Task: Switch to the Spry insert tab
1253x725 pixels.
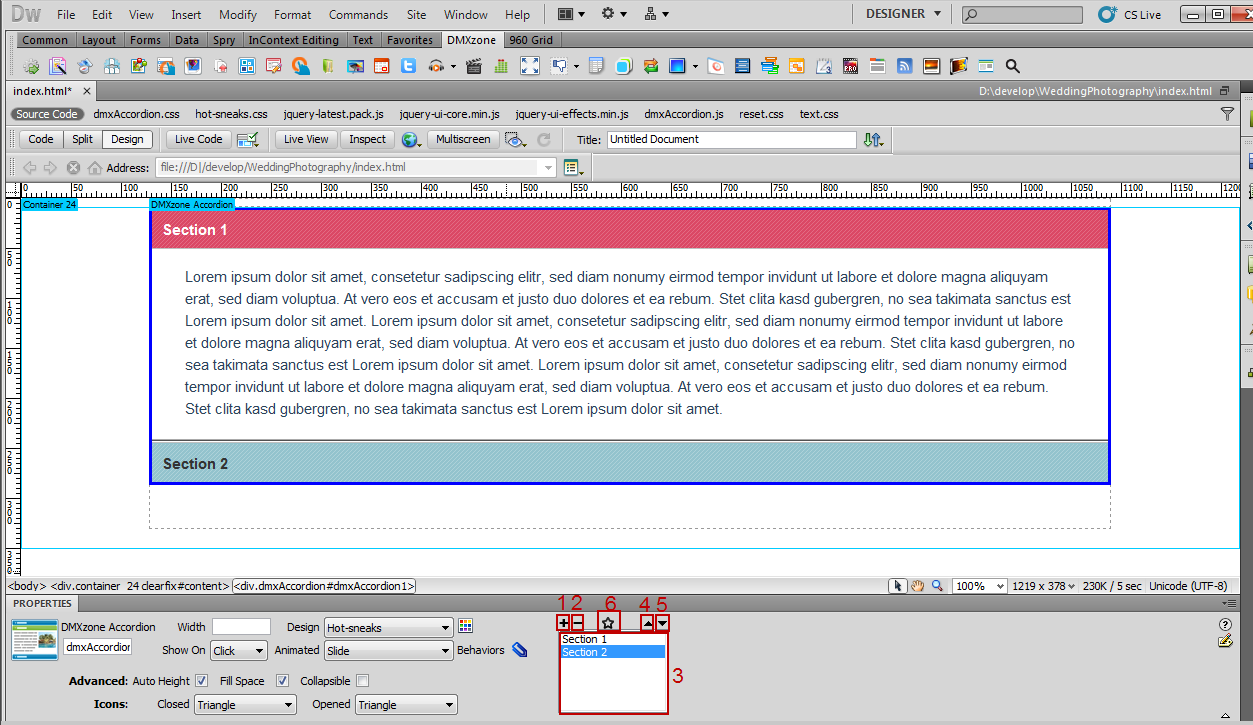Action: [224, 40]
